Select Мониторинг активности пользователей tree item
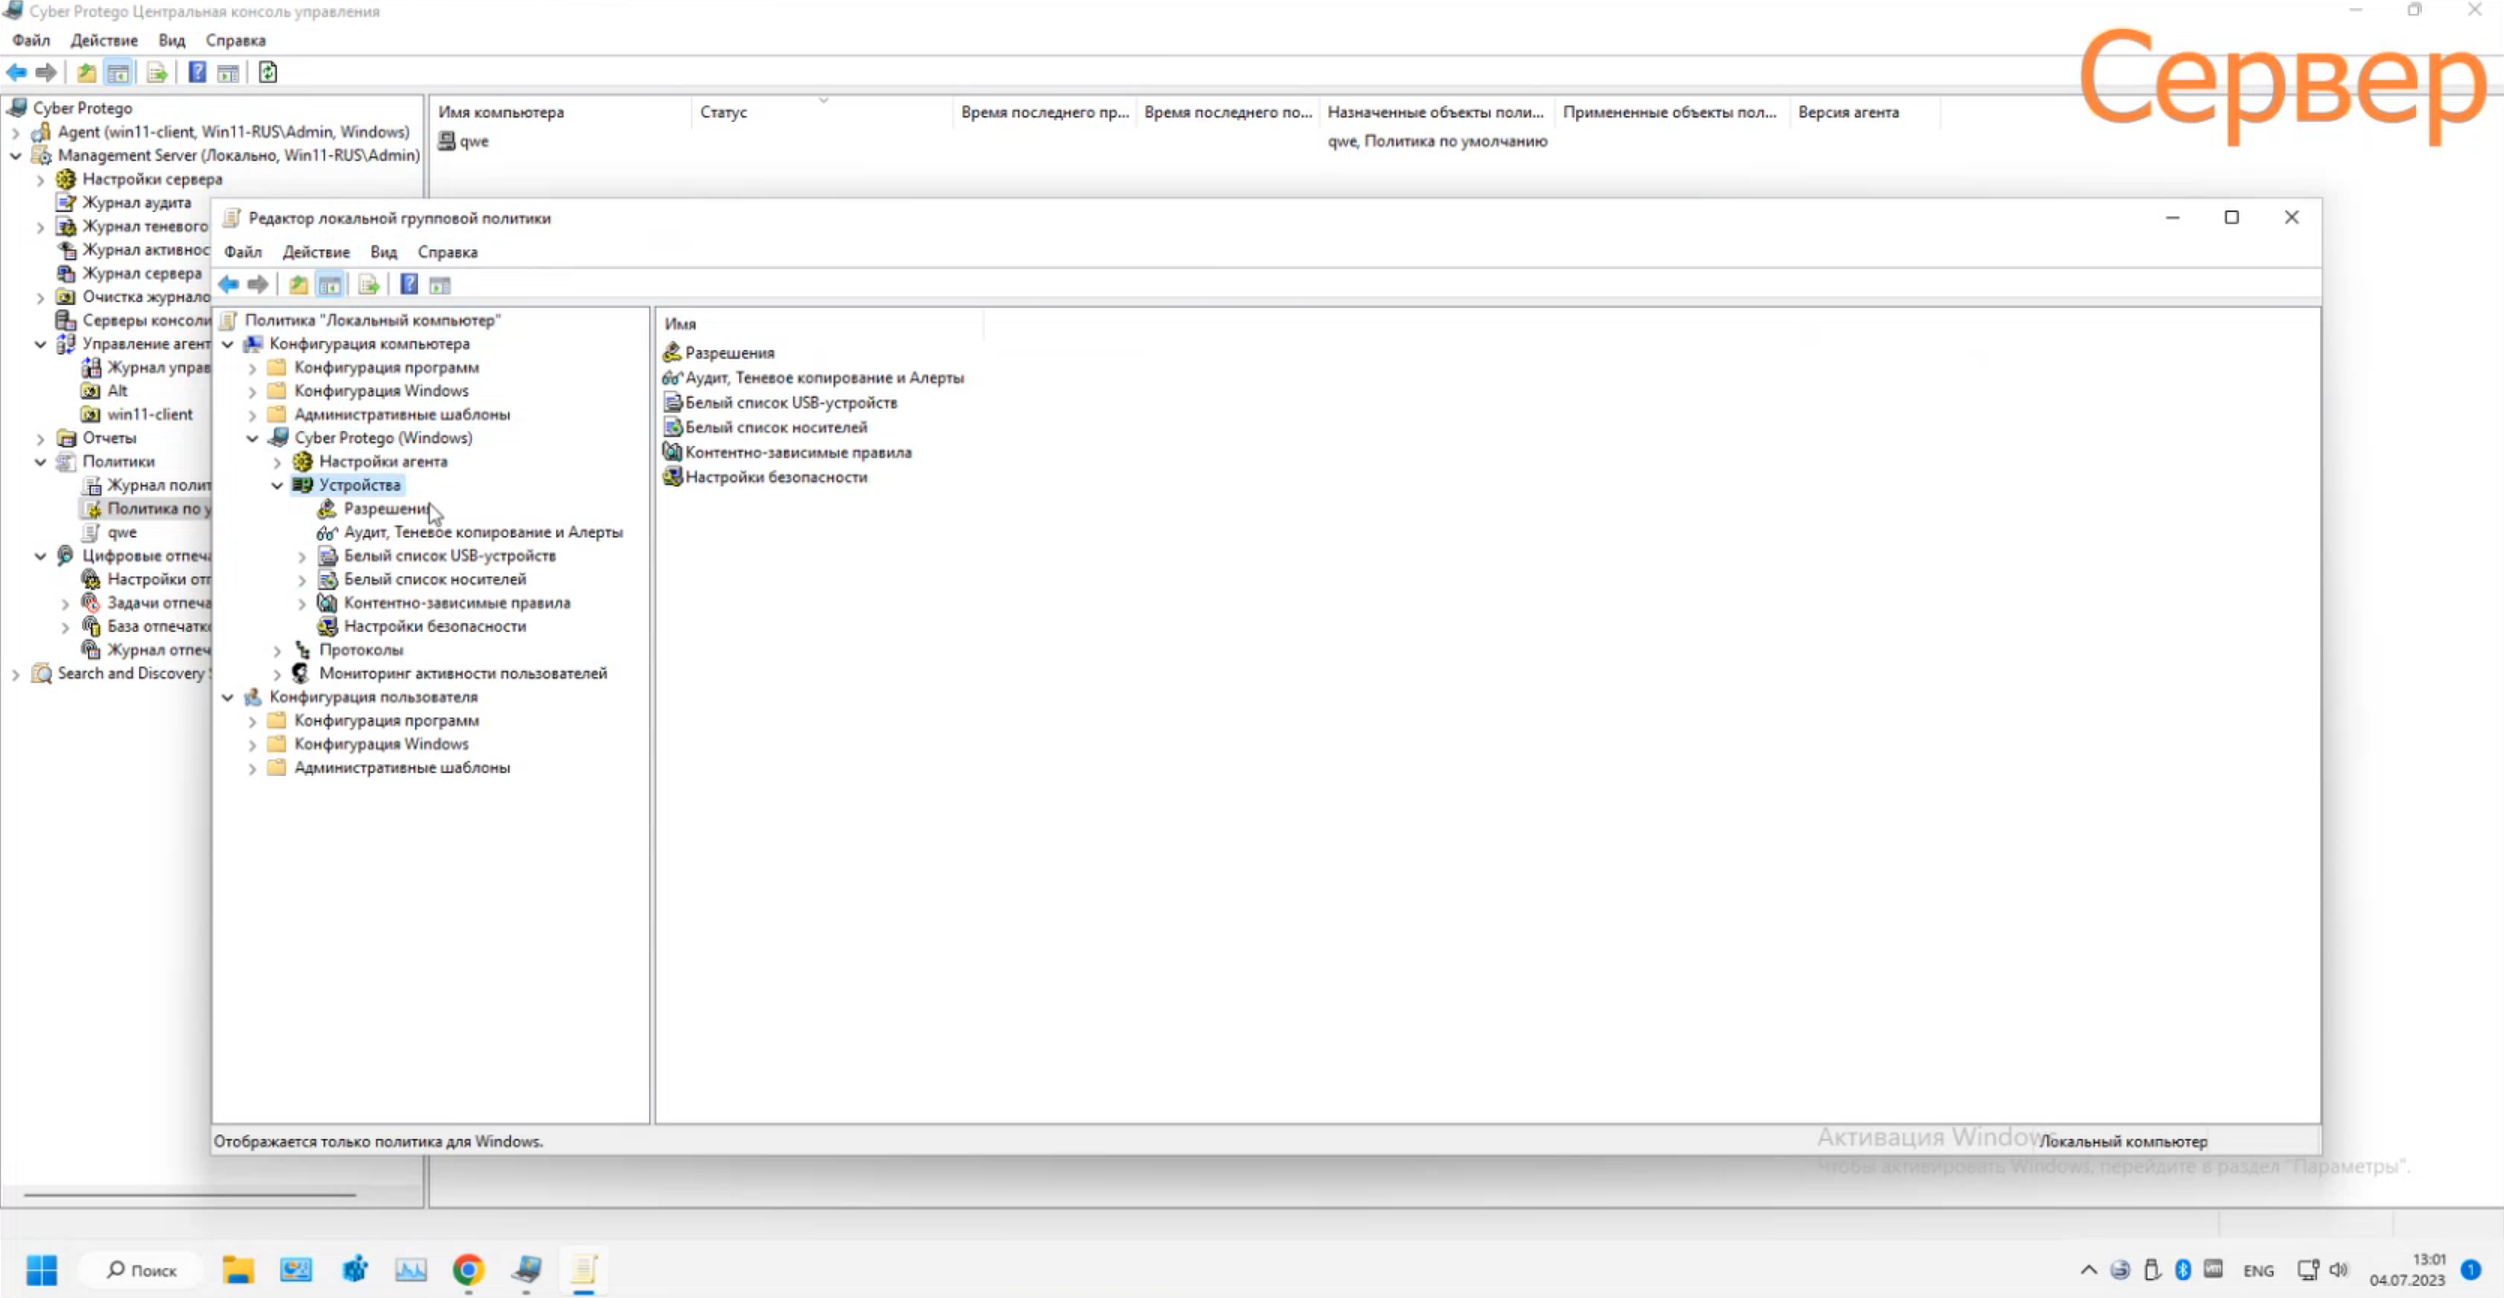 tap(462, 673)
